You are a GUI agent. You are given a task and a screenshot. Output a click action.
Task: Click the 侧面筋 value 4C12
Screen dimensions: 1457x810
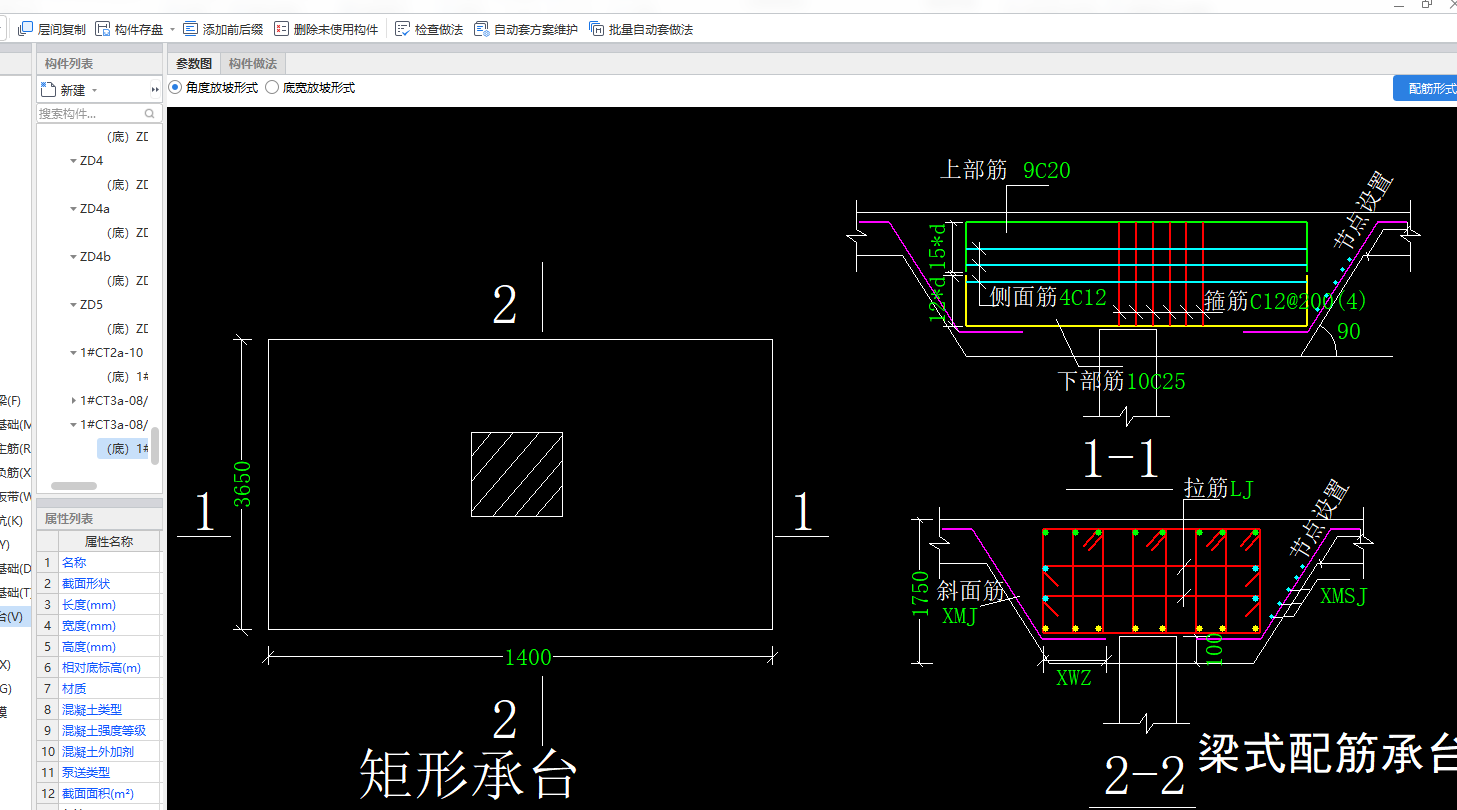pyautogui.click(x=1083, y=297)
